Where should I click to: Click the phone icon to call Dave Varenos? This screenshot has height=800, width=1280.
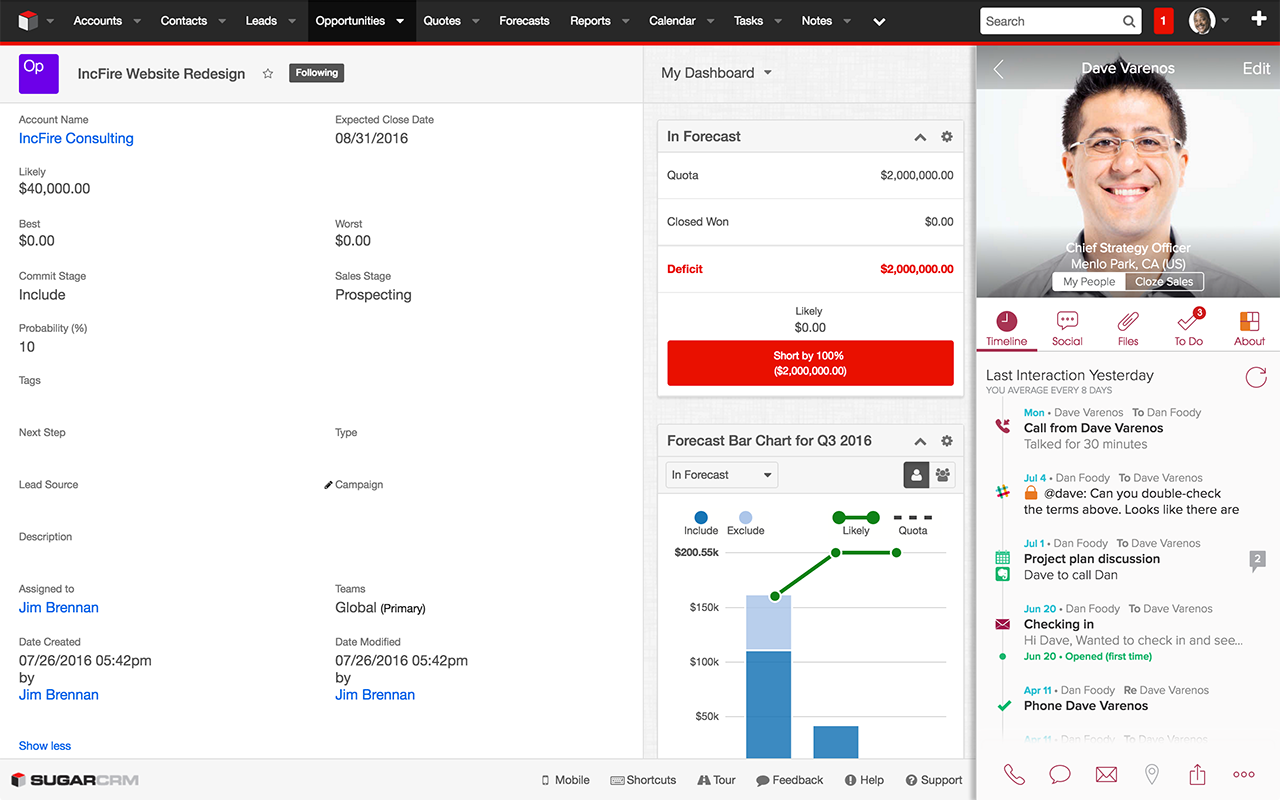pos(1013,773)
